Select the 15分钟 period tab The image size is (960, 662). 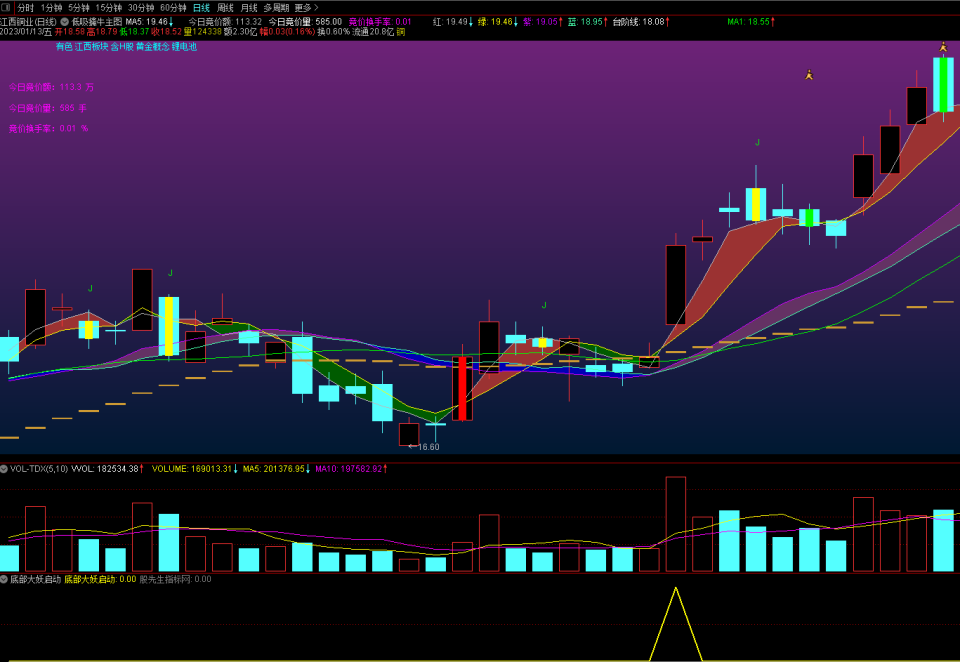click(108, 8)
